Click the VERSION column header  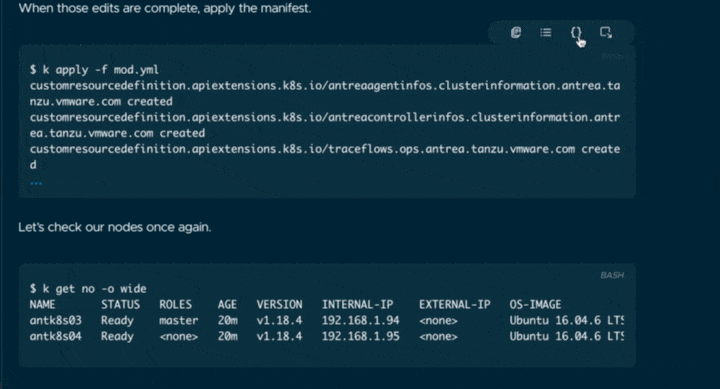(x=279, y=305)
